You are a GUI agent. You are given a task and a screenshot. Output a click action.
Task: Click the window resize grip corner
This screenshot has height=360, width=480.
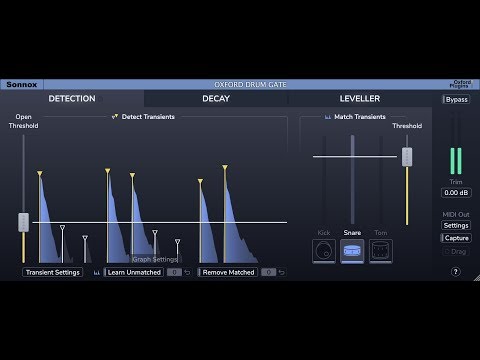coord(477,278)
